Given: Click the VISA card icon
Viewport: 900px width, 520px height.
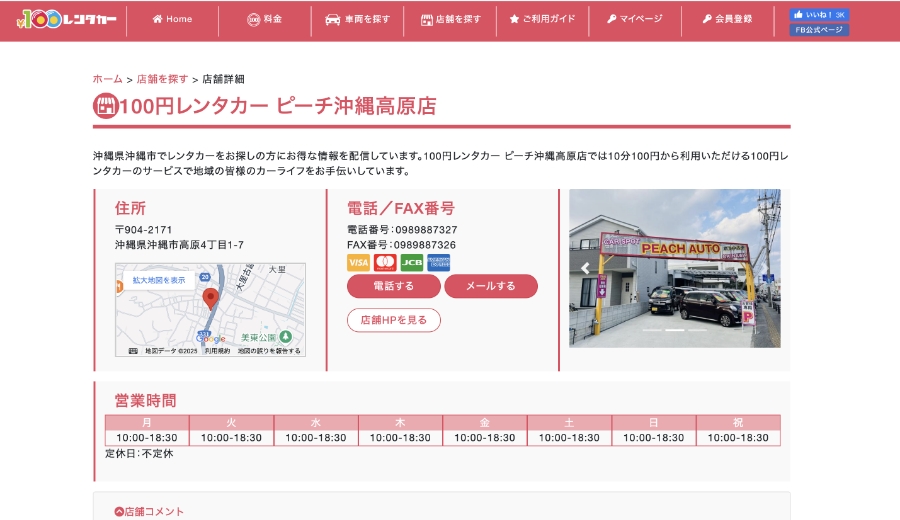Looking at the screenshot, I should click(358, 263).
